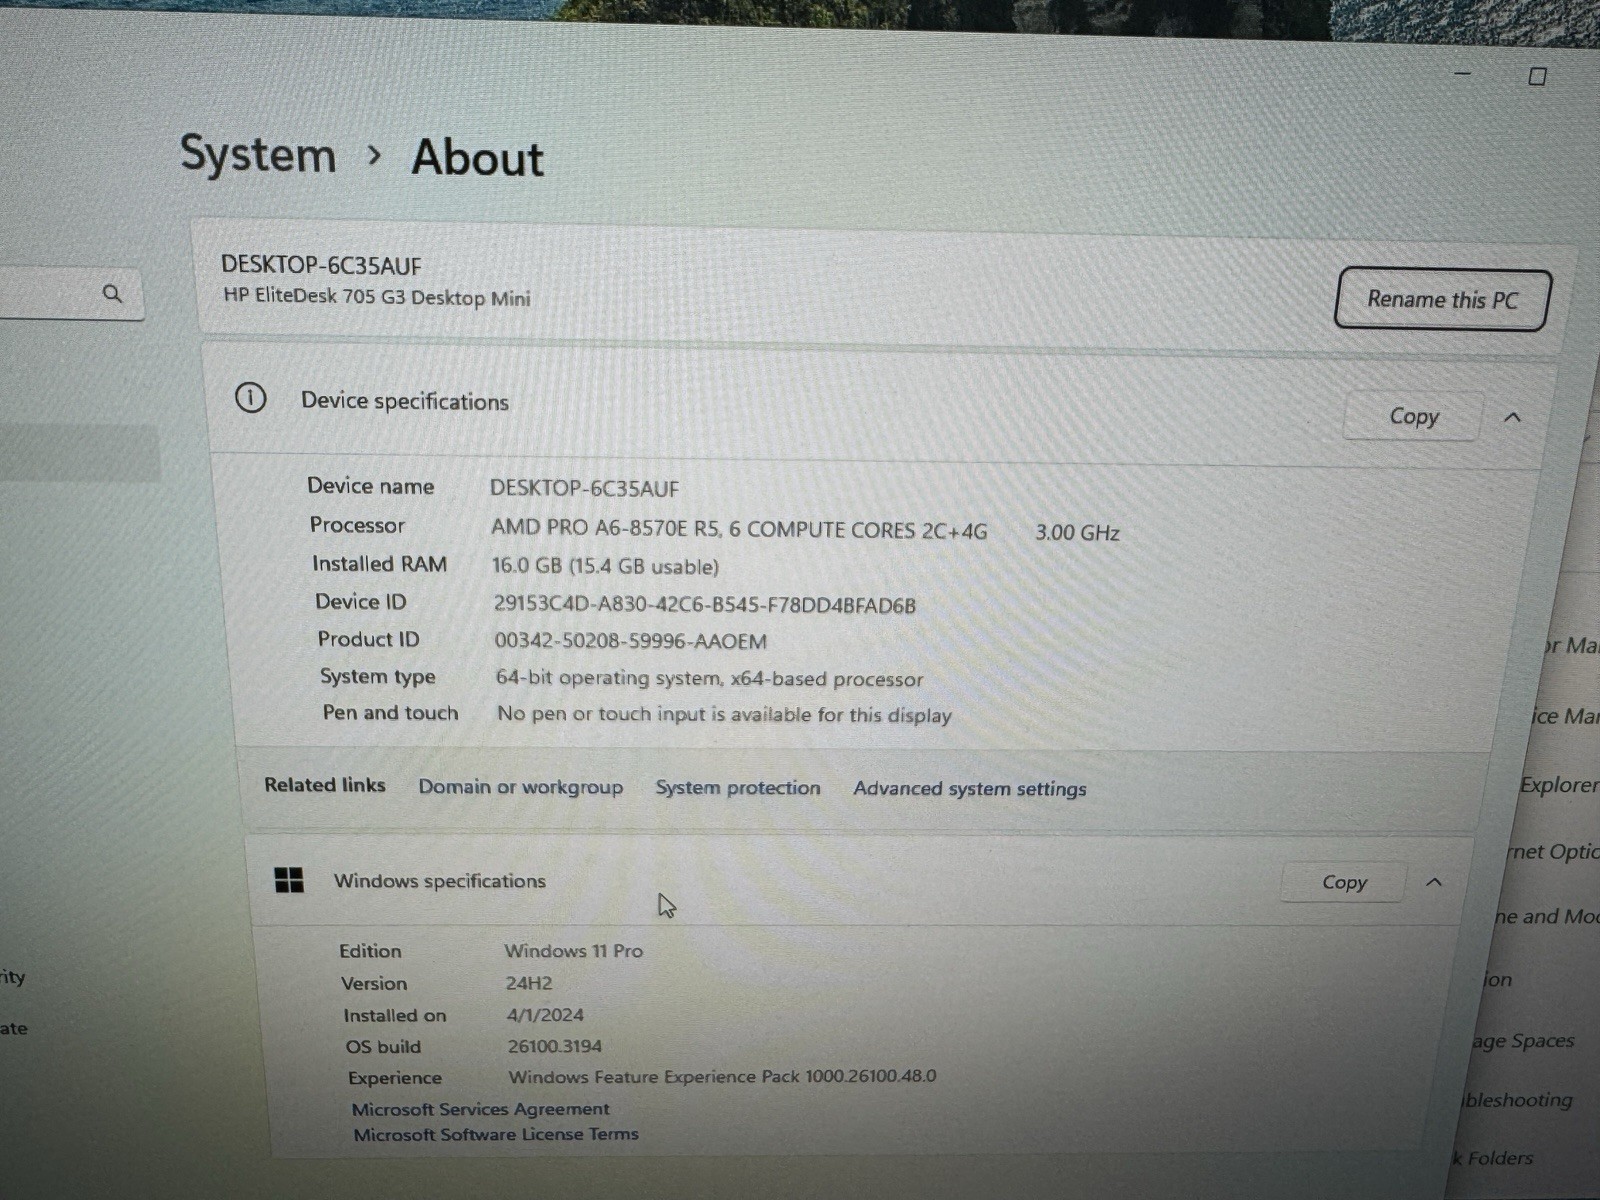
Task: Copy the device specifications
Action: (1413, 416)
